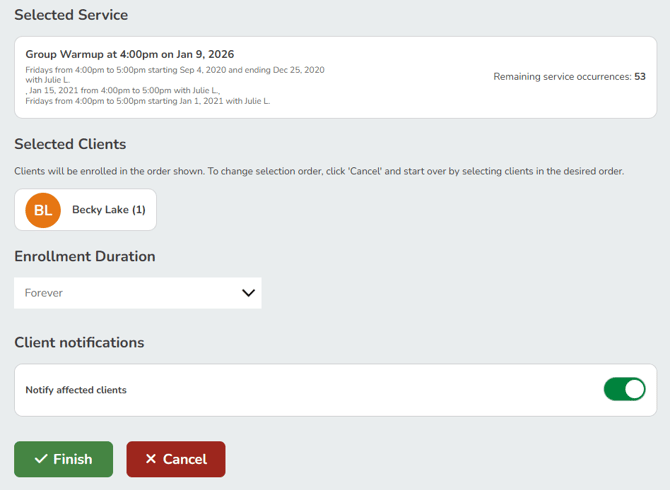Click the remaining service occurrences count 53
The height and width of the screenshot is (490, 670).
pos(639,77)
